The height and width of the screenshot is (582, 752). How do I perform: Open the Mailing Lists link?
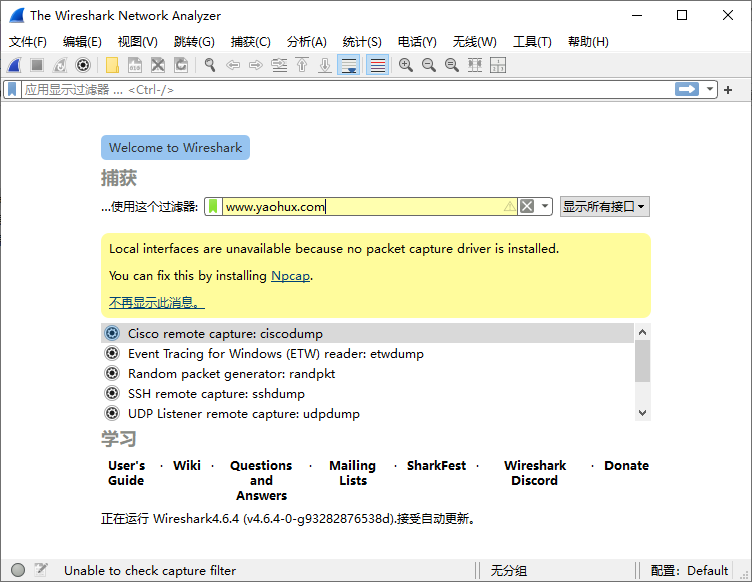point(352,473)
